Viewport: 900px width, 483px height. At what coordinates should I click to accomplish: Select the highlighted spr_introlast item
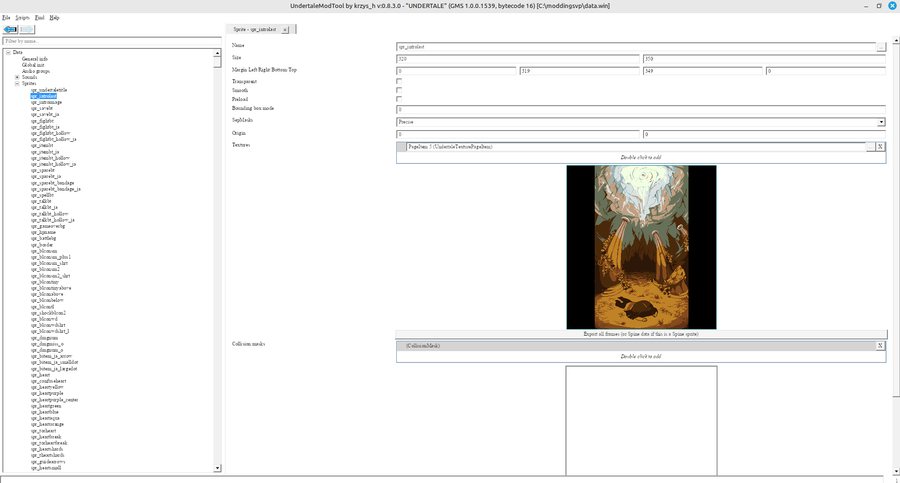[x=44, y=96]
